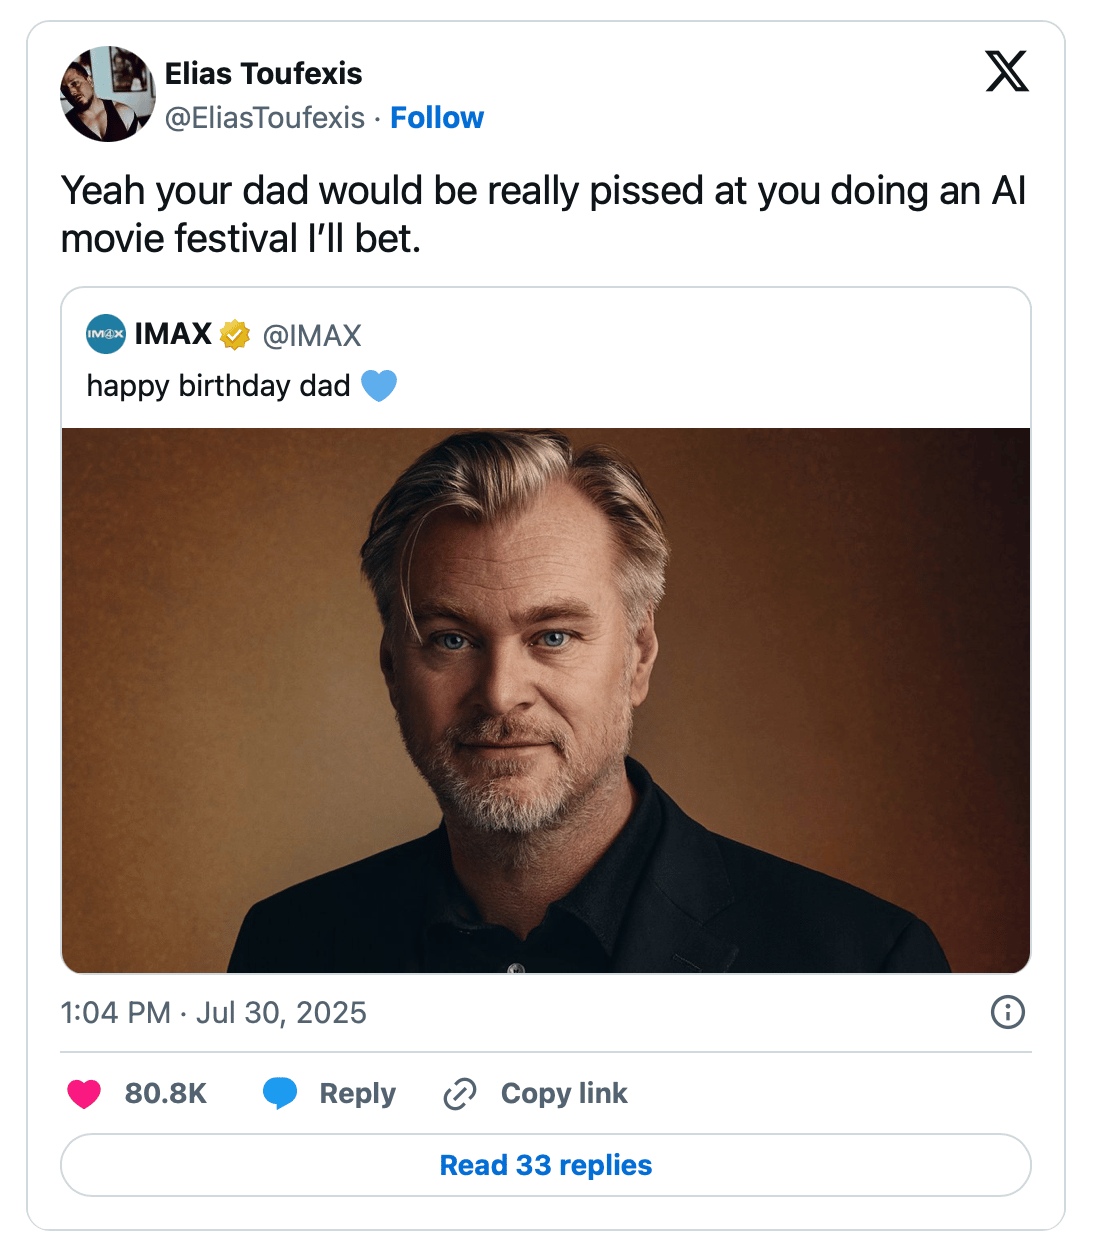Click the @EliasToufexis handle
The width and height of the screenshot is (1096, 1246).
pyautogui.click(x=265, y=118)
